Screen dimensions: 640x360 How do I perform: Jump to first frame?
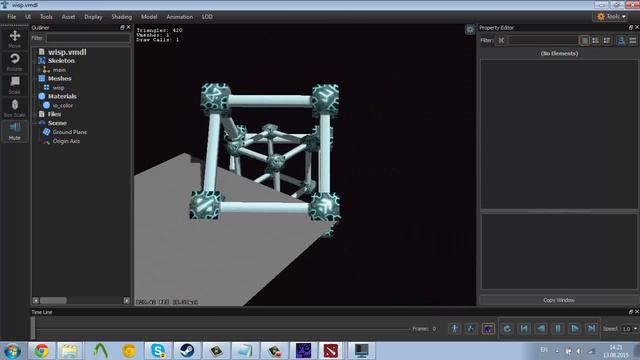pyautogui.click(x=524, y=329)
